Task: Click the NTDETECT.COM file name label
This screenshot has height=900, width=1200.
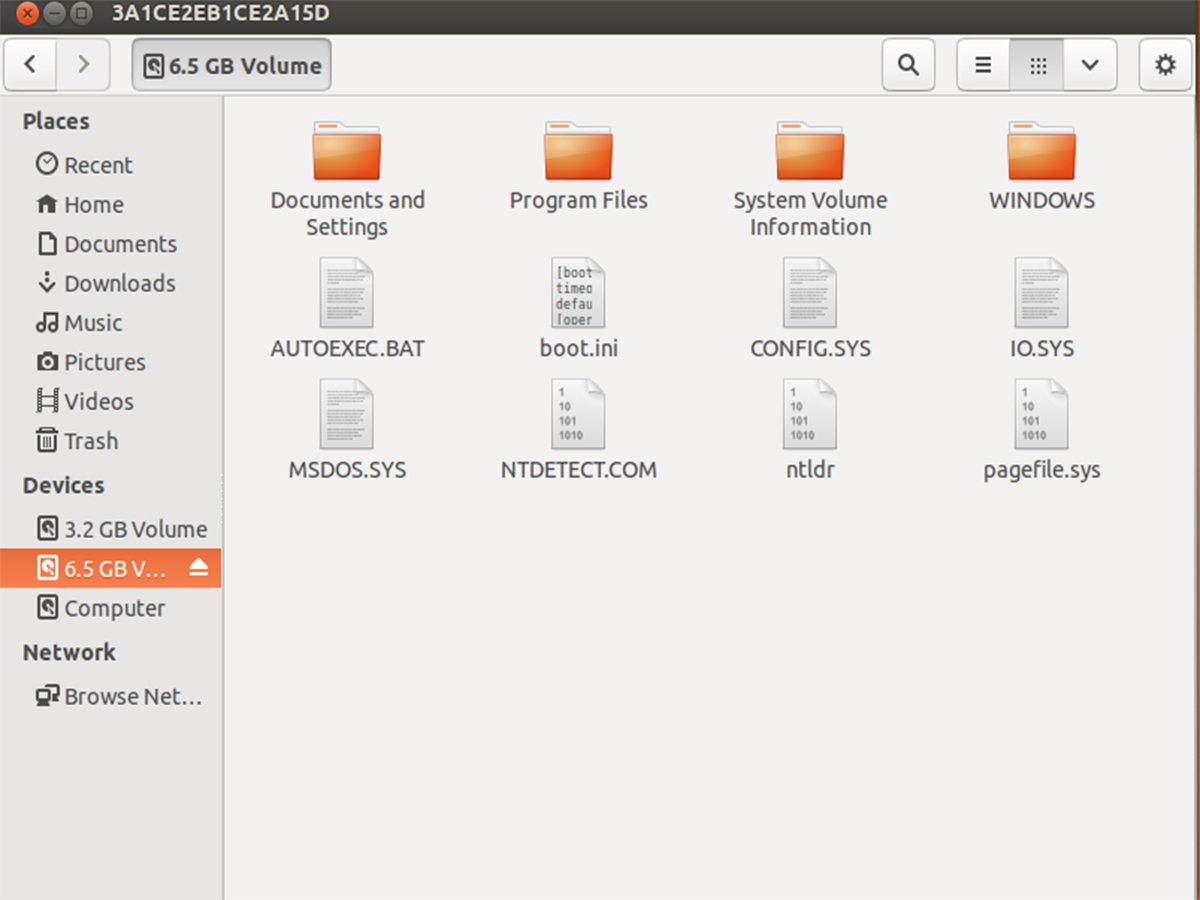Action: point(579,469)
